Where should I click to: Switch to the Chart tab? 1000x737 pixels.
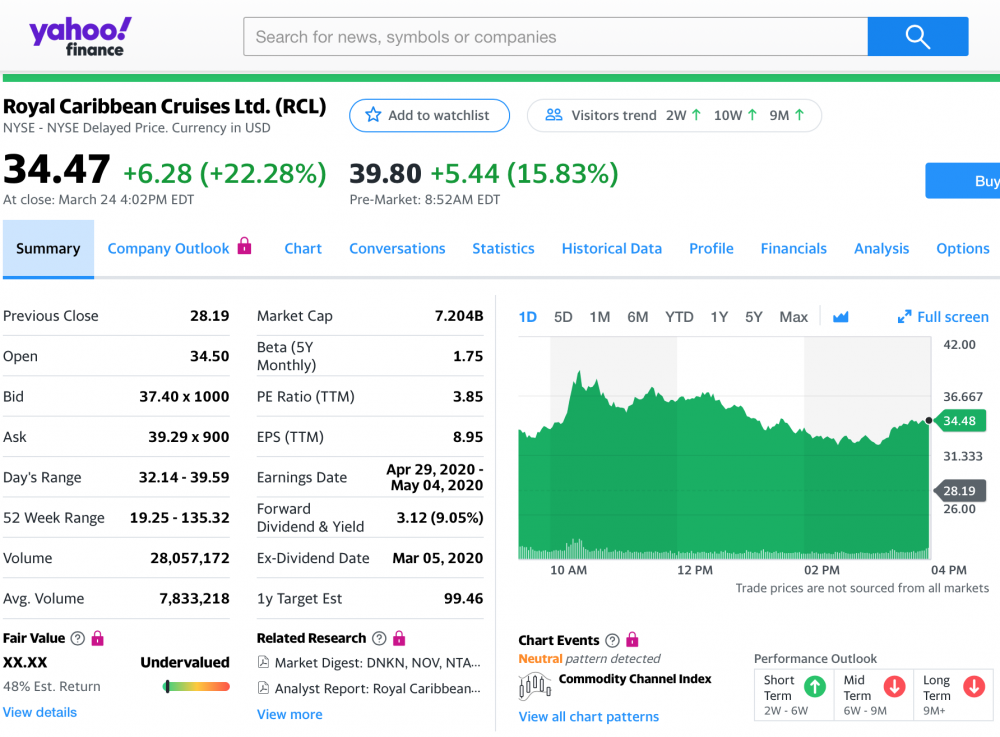click(x=303, y=249)
